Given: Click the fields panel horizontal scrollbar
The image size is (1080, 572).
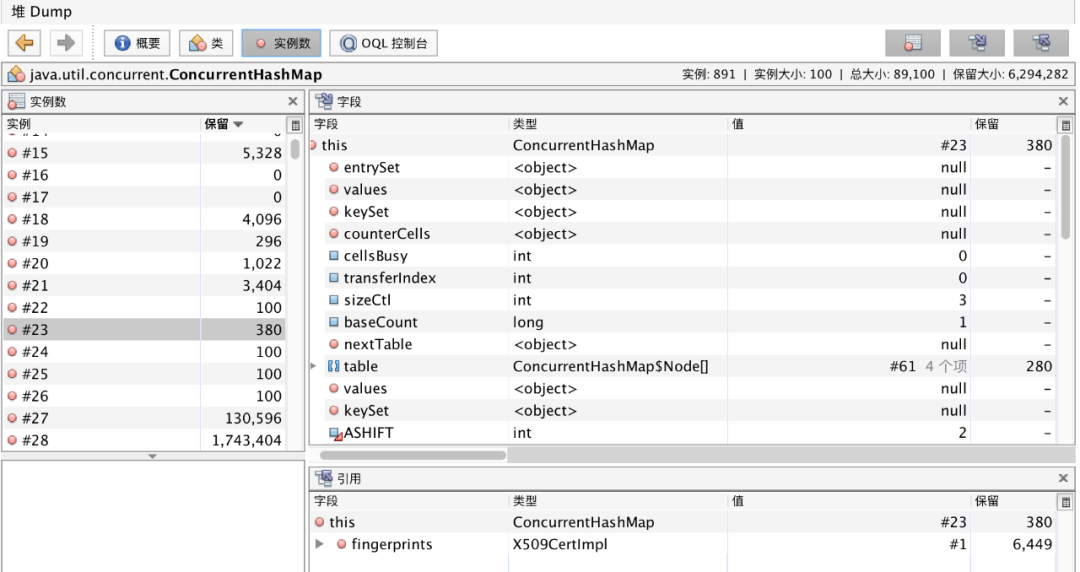Looking at the screenshot, I should 410,455.
